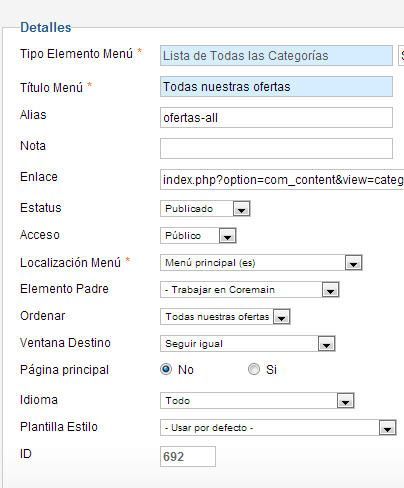Click the Tipo Elemento Menú field
Screen dimensions: 404x488
click(x=276, y=56)
